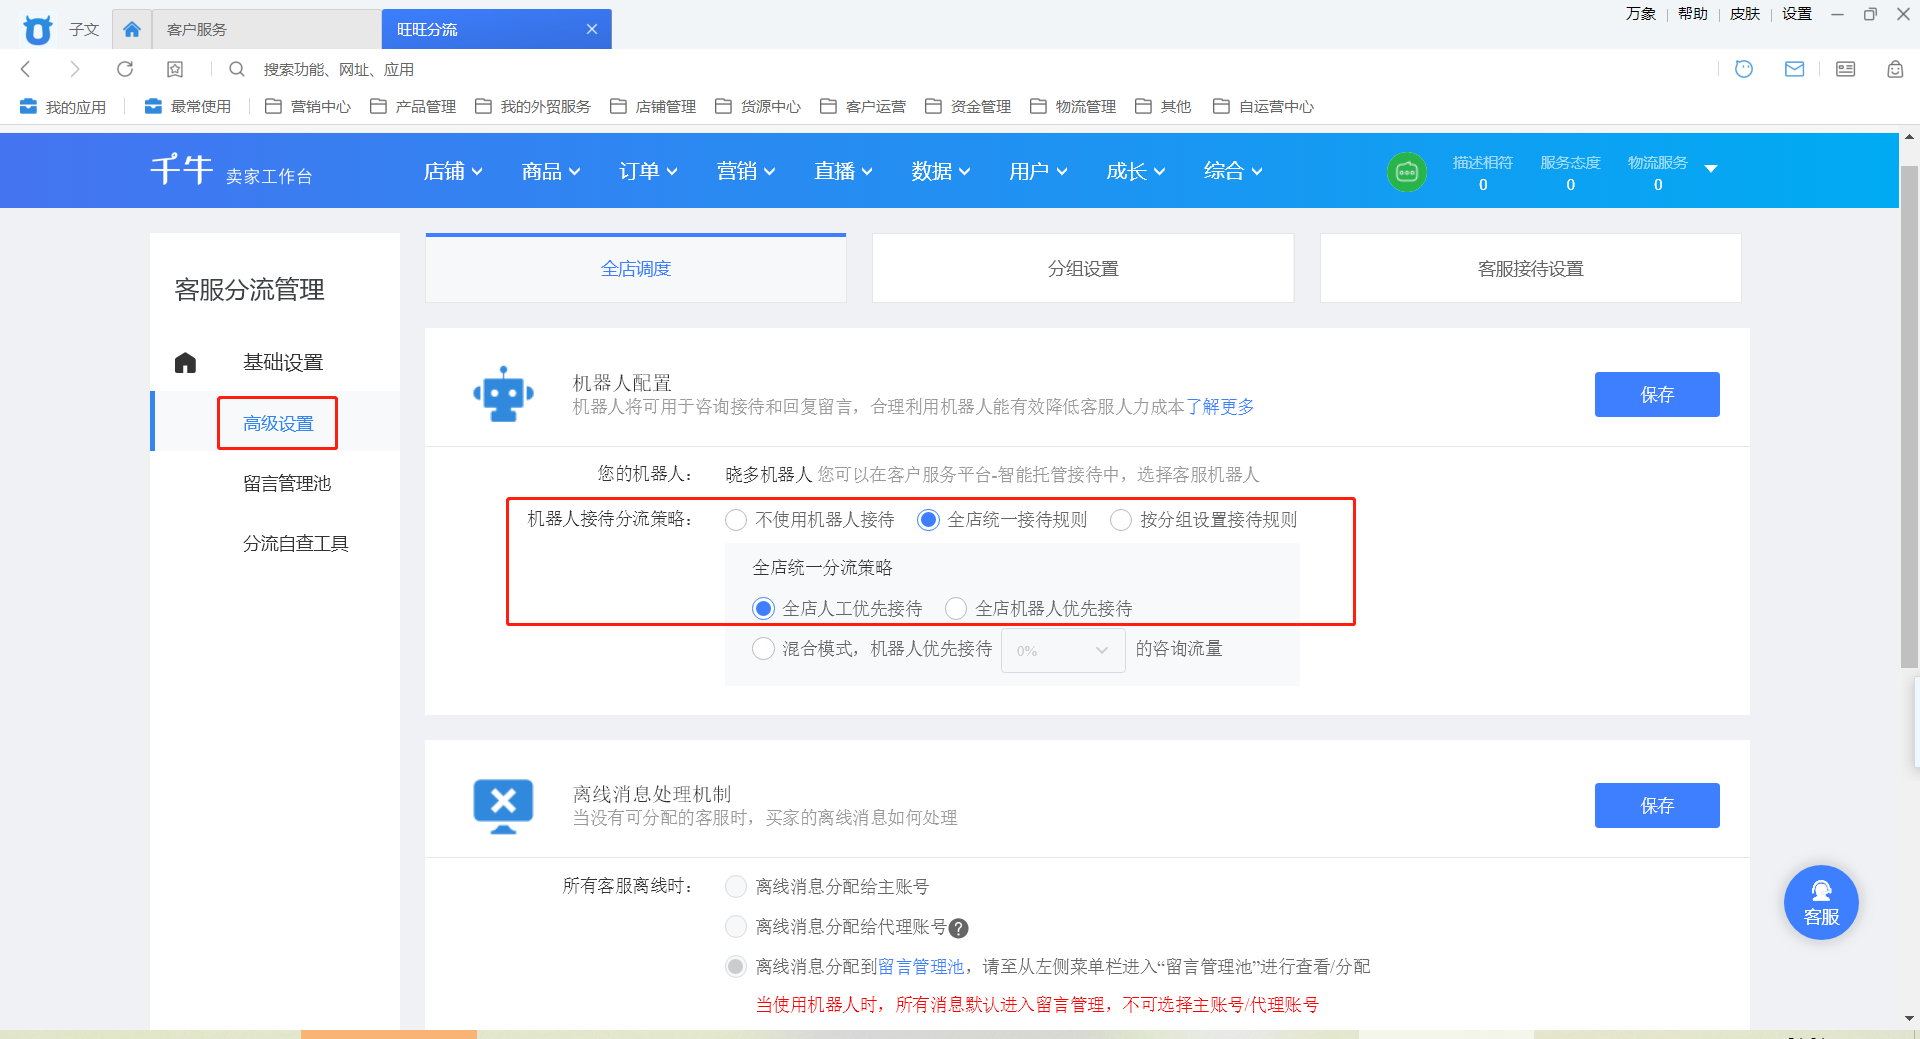
Task: Expand the 店铺 navigation dropdown
Action: pos(453,171)
